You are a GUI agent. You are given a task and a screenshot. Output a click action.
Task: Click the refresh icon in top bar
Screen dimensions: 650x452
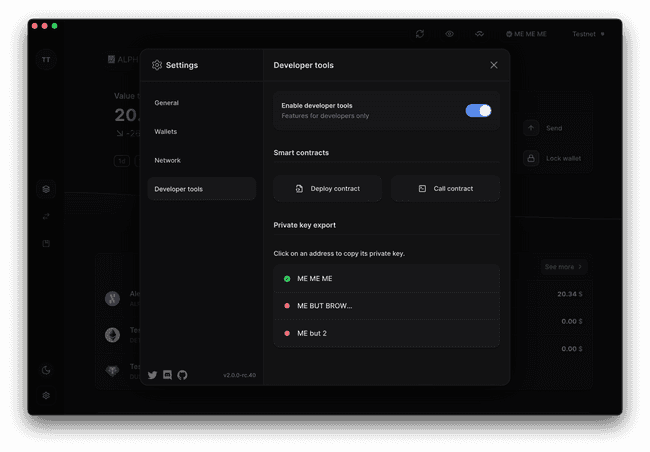click(420, 34)
